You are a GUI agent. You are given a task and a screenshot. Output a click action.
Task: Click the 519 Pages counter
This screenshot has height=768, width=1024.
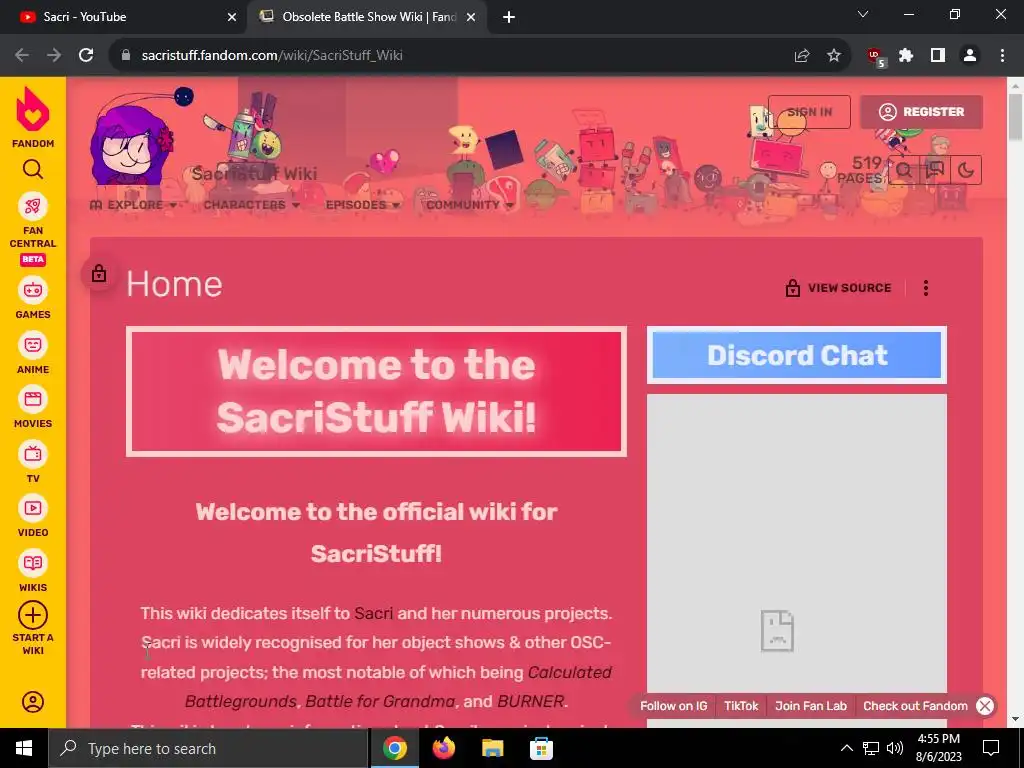point(861,170)
